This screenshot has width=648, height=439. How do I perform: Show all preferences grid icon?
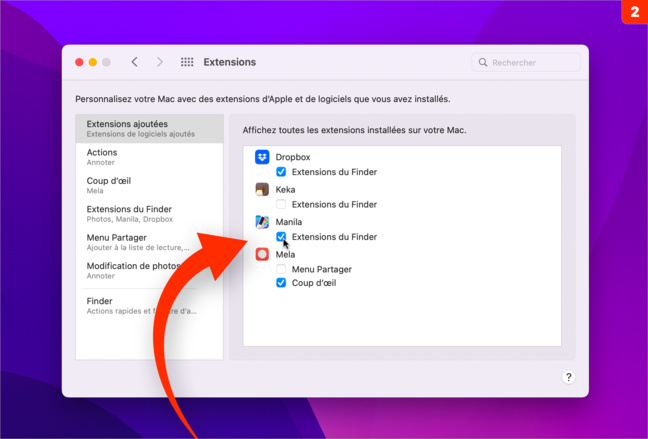187,62
